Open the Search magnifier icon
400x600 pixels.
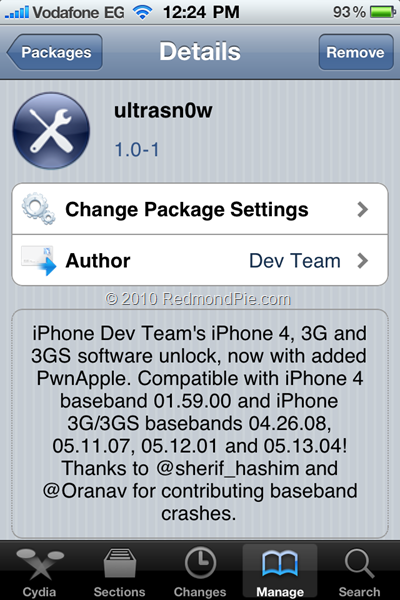pos(359,563)
